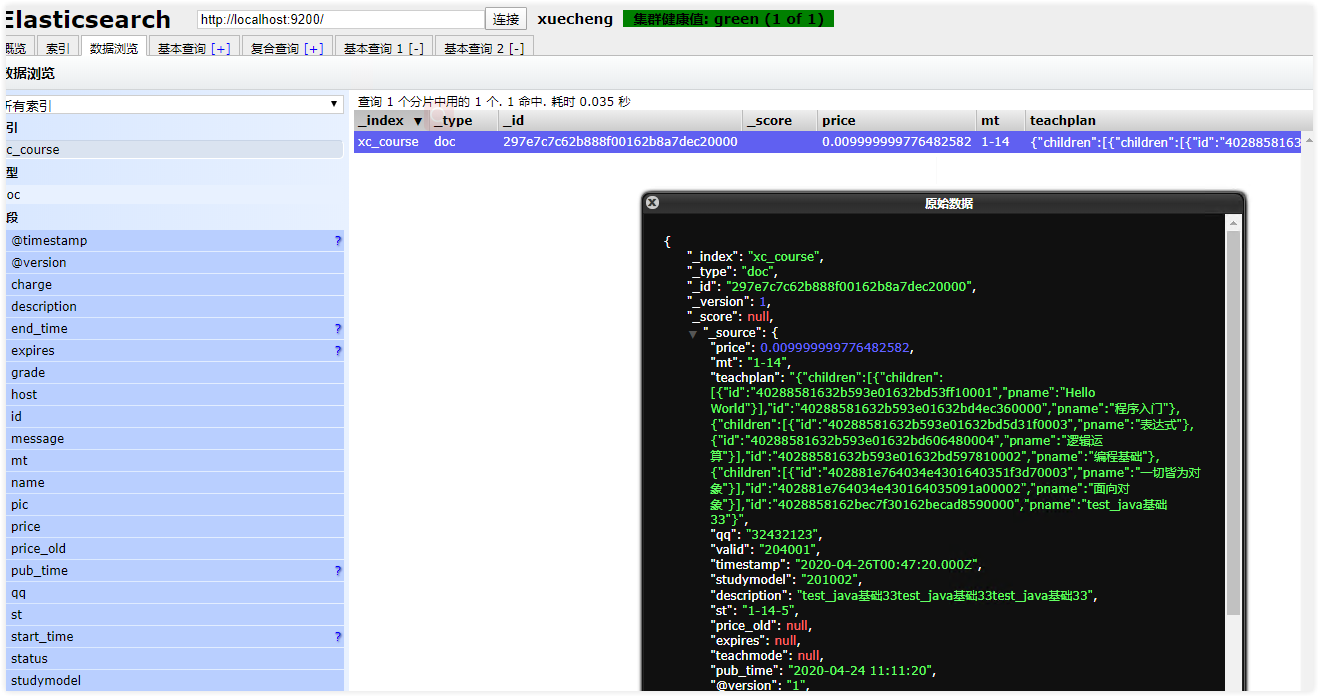The height and width of the screenshot is (697, 1319).
Task: Expand the name field filter
Action: coord(172,483)
